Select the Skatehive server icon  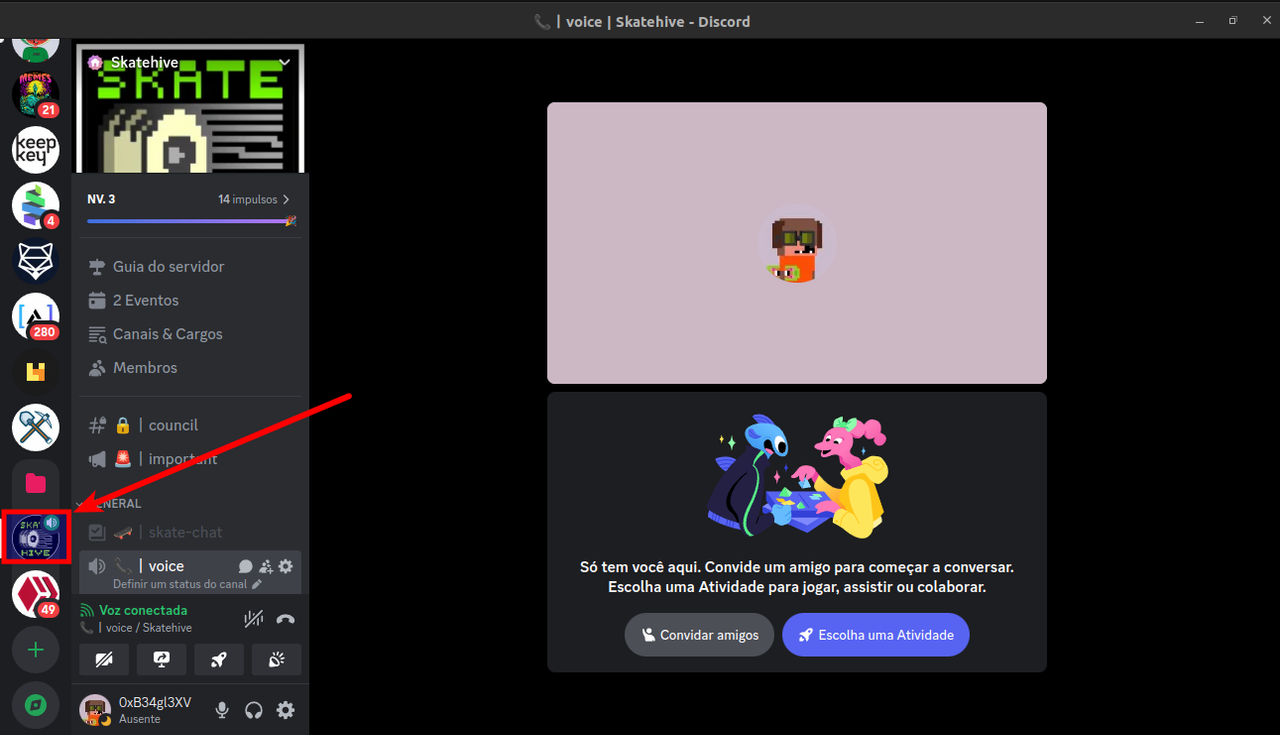tap(35, 537)
